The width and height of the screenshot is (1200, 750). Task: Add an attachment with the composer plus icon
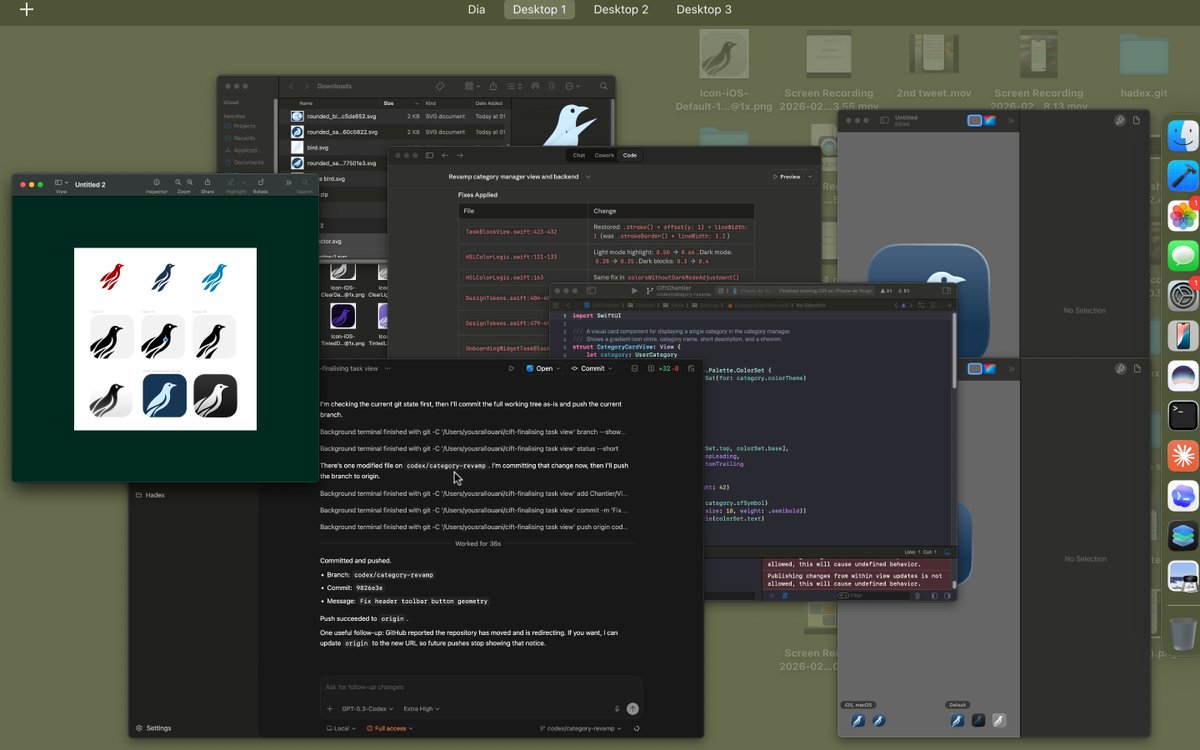(x=329, y=709)
